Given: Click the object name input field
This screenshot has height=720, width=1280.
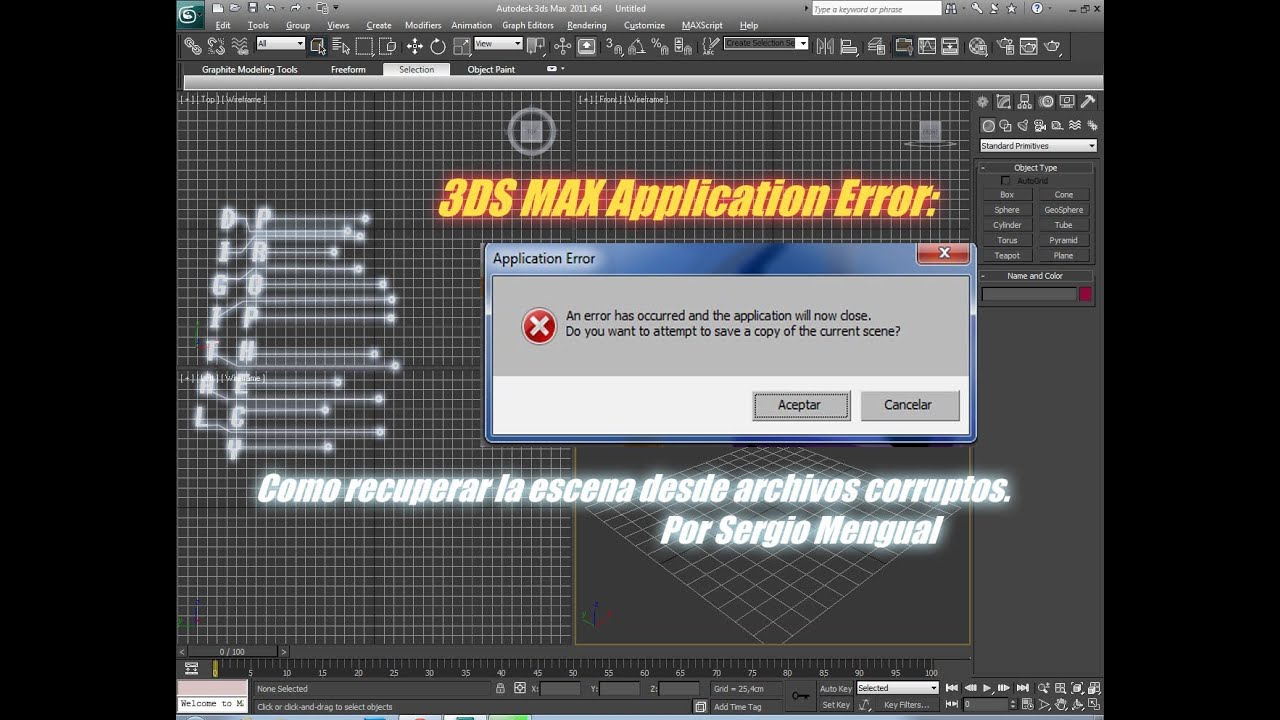Looking at the screenshot, I should pyautogui.click(x=1029, y=294).
